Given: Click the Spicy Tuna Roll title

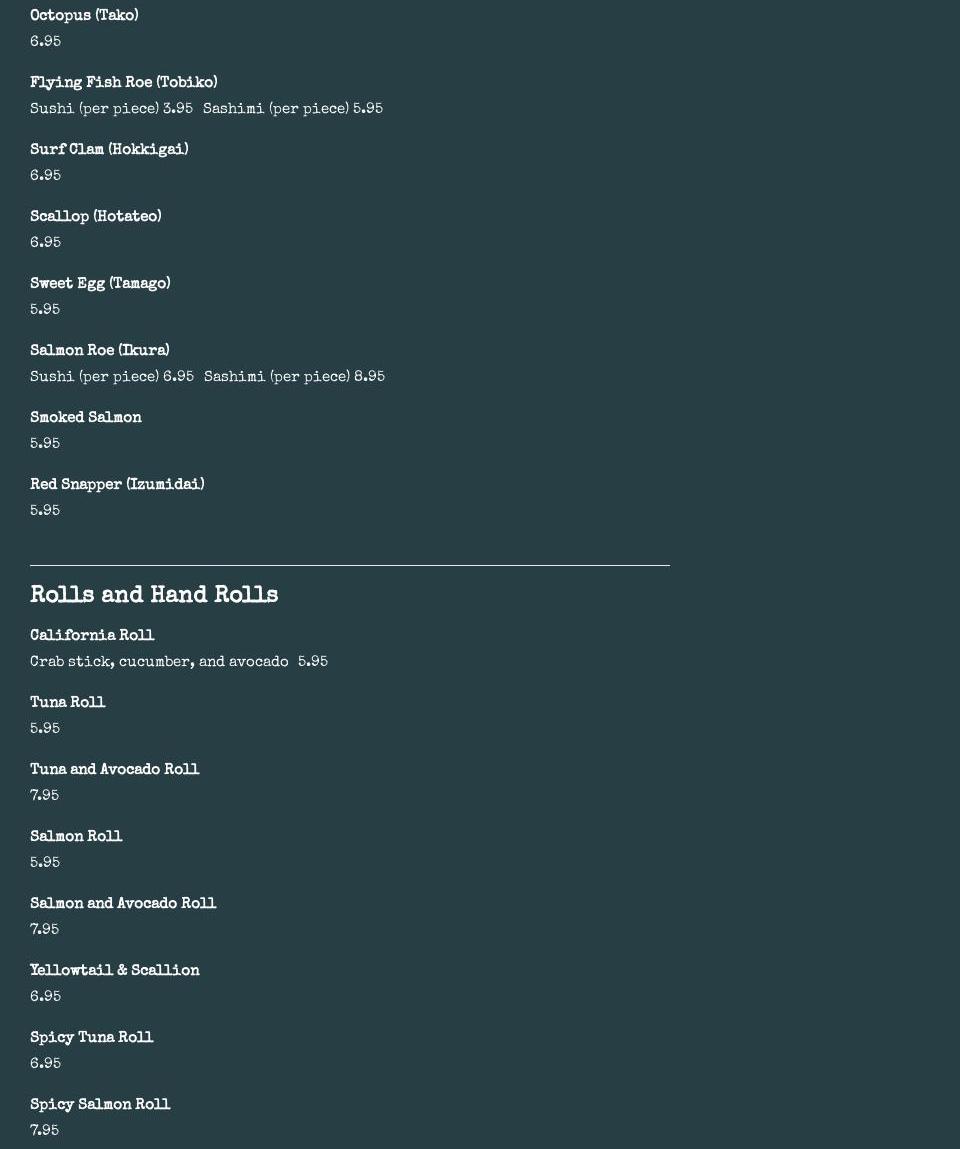Looking at the screenshot, I should 92,1038.
